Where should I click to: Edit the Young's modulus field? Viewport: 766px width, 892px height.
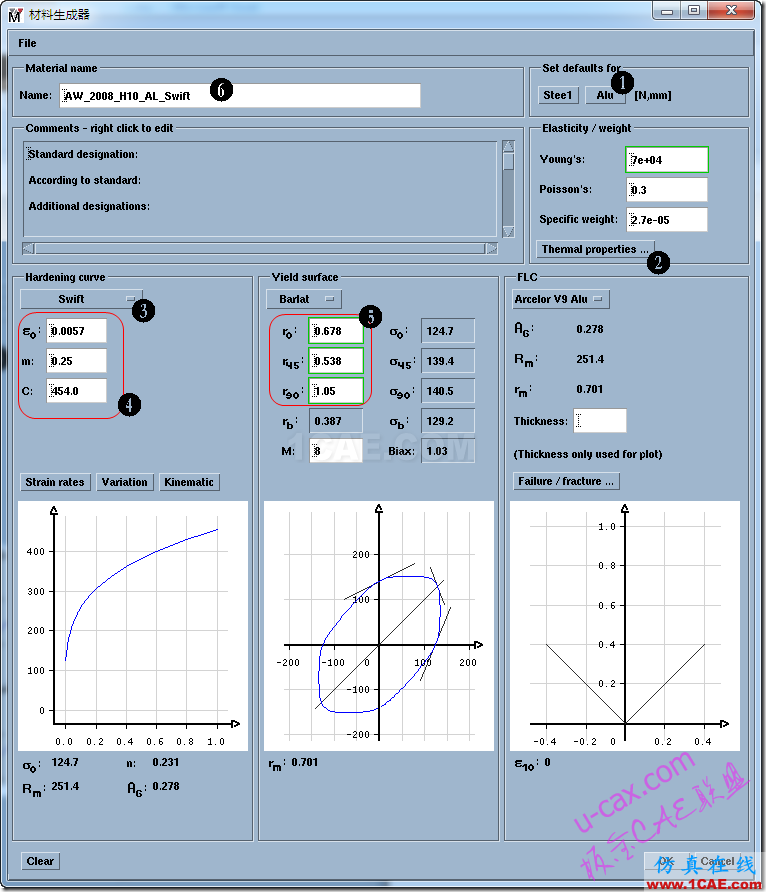[667, 160]
